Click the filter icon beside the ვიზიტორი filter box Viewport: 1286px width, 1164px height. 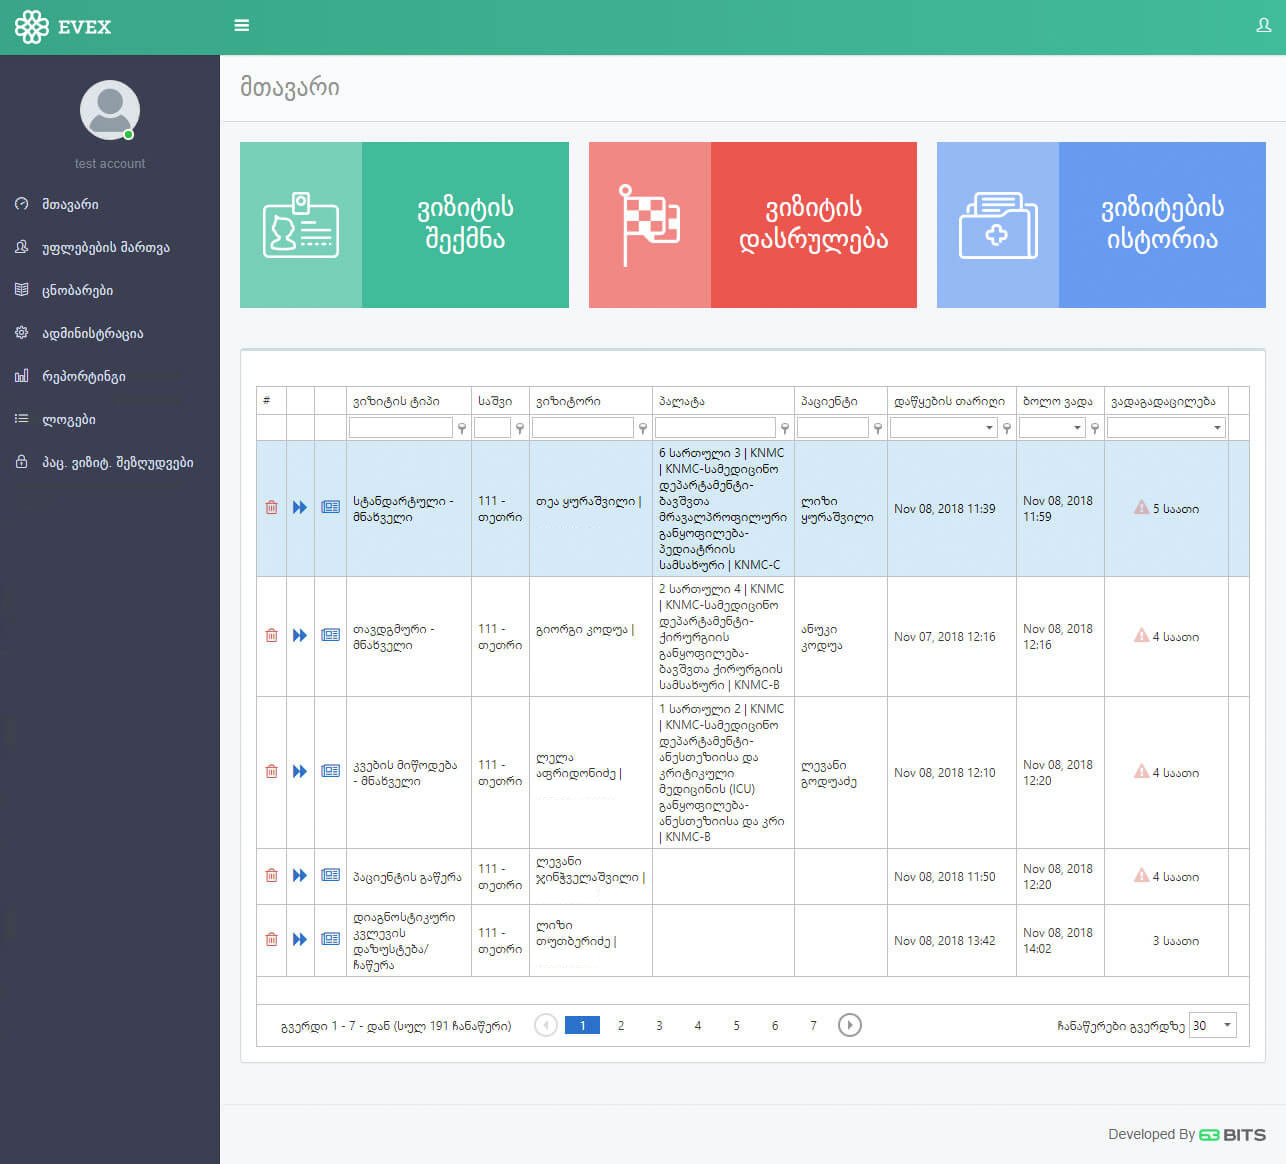tap(642, 428)
